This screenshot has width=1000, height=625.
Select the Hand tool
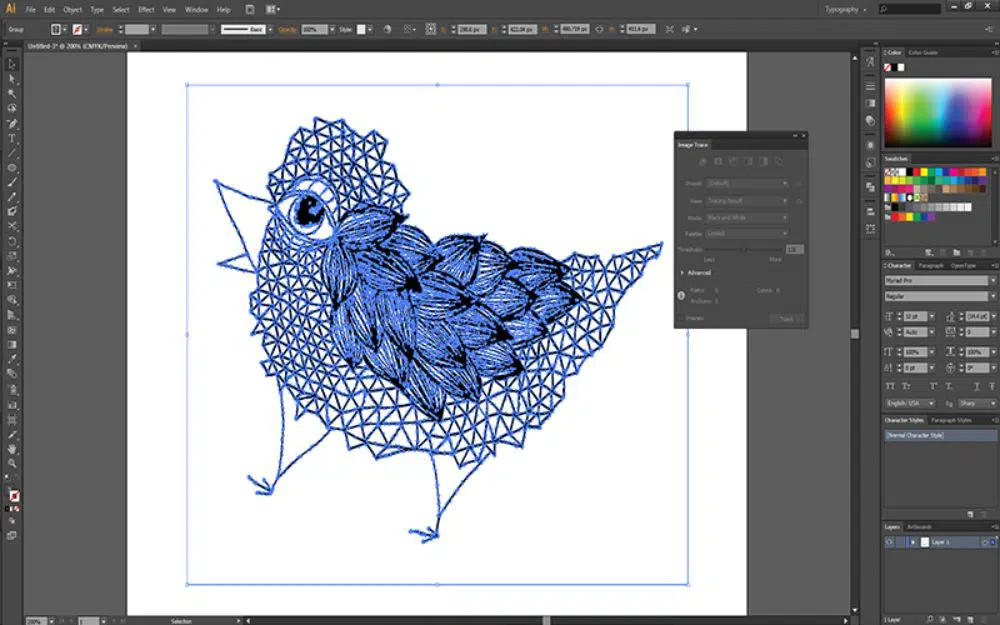point(12,449)
